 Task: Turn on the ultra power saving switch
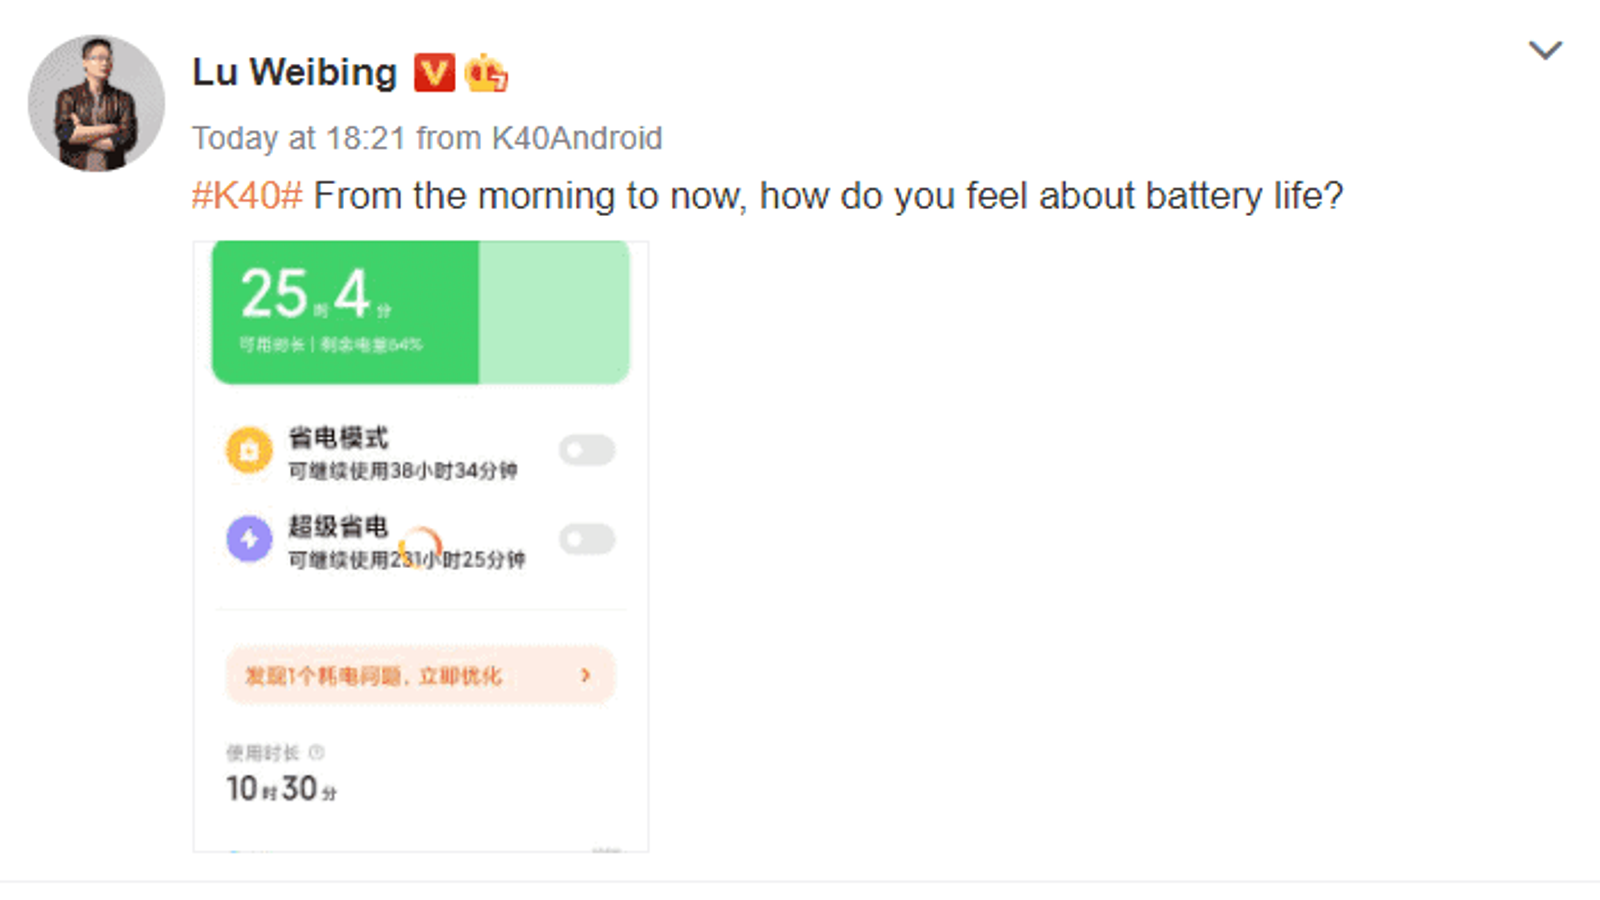pos(587,540)
